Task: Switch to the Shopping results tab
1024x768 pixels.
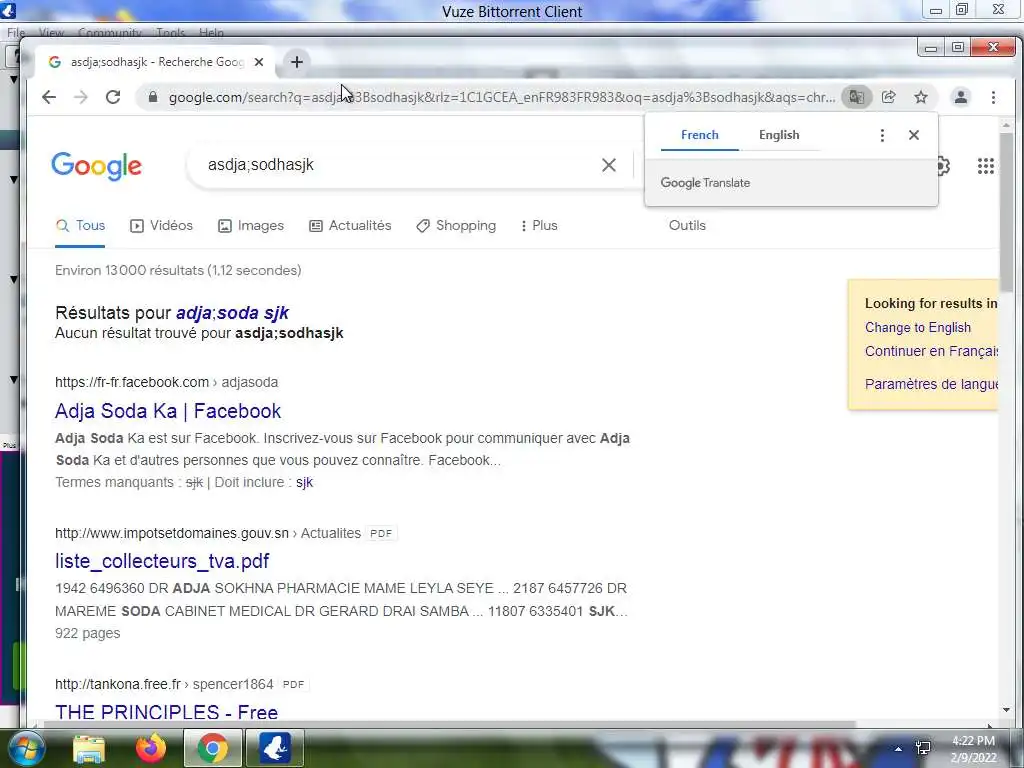Action: 456,226
